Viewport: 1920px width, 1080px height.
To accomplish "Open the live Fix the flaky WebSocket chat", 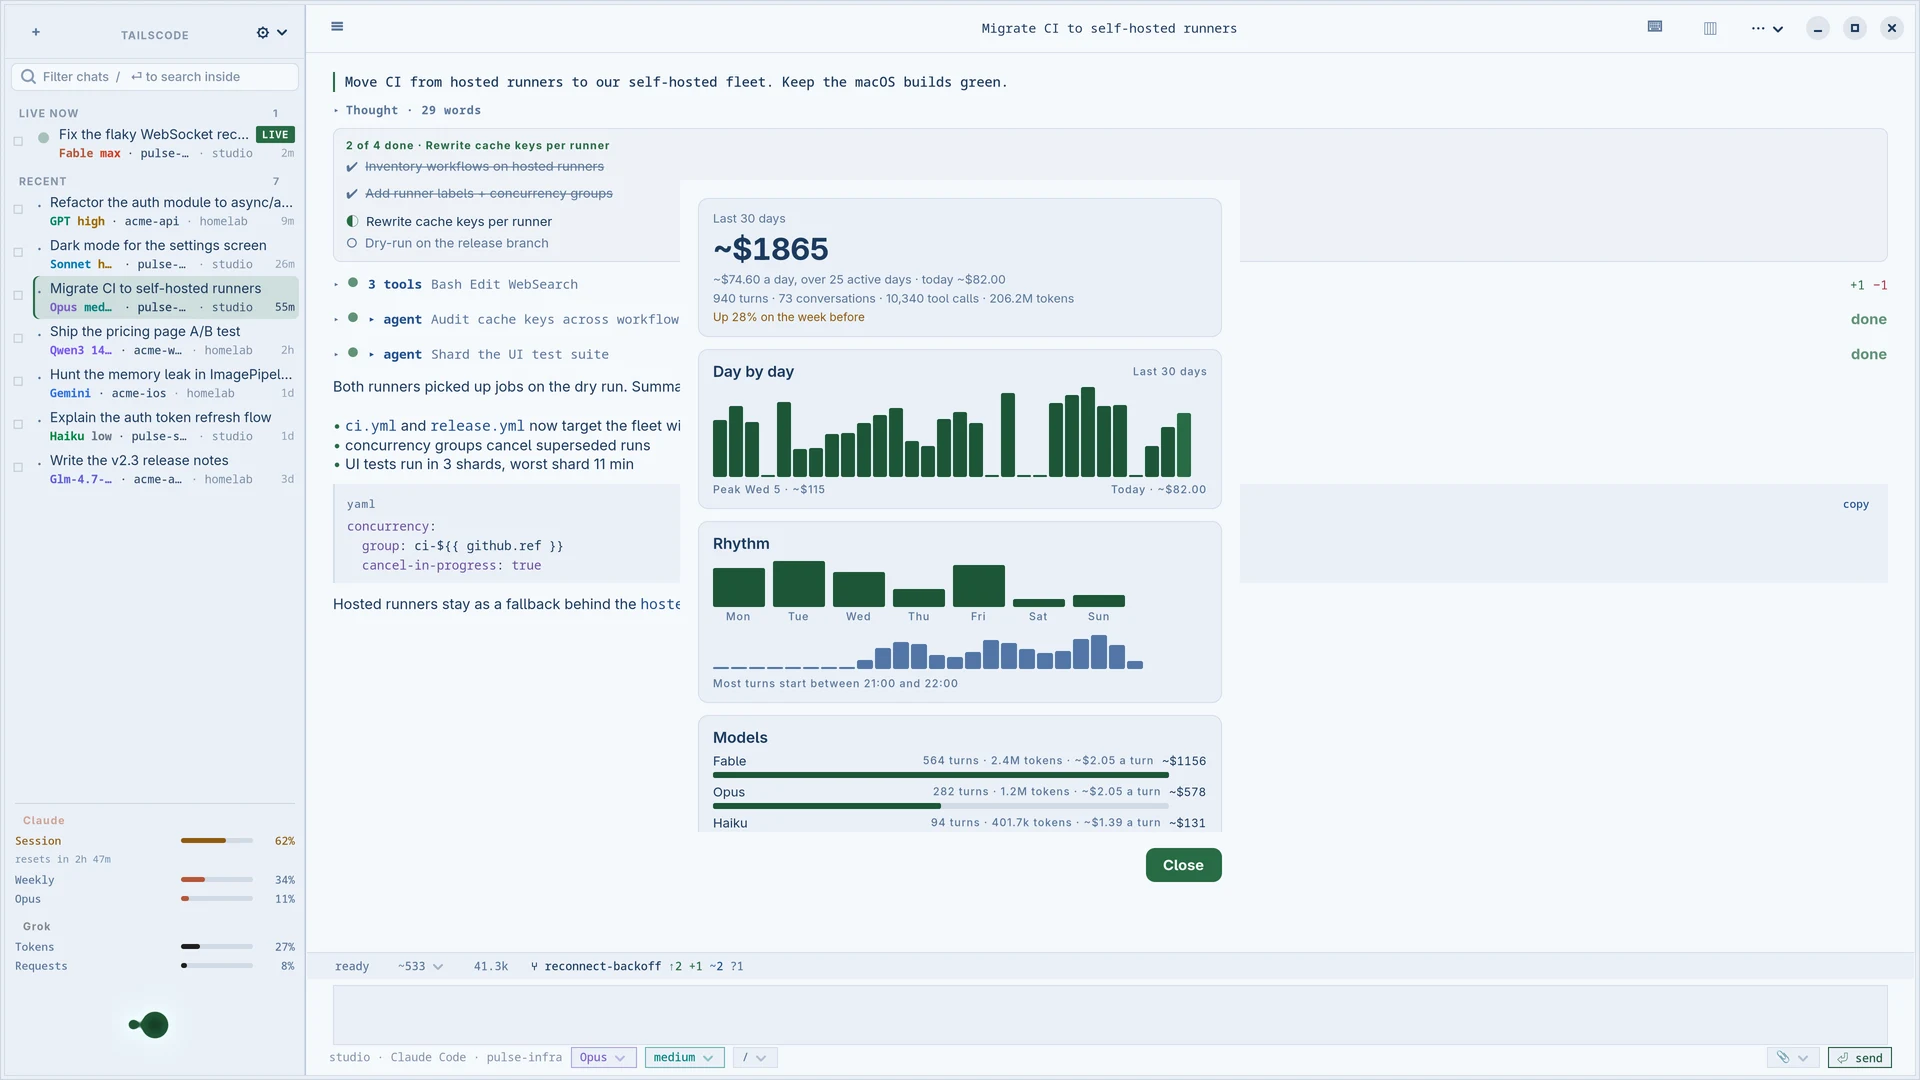I will click(167, 143).
